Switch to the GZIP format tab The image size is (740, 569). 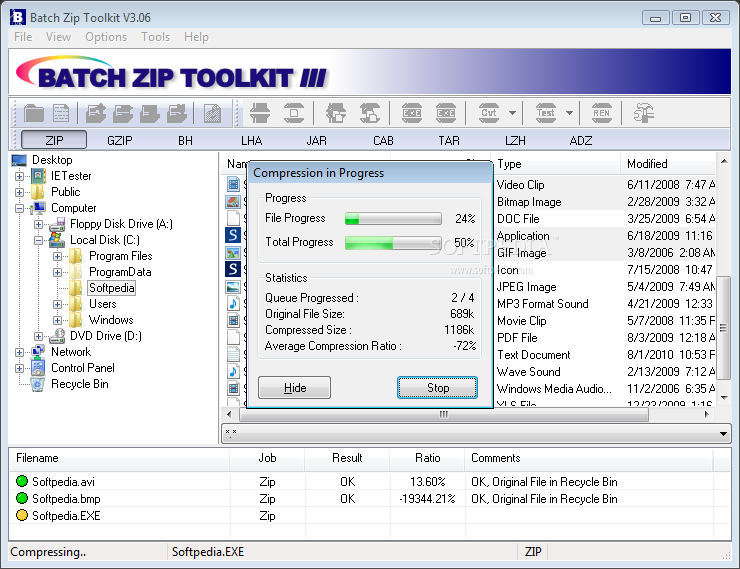pyautogui.click(x=119, y=141)
